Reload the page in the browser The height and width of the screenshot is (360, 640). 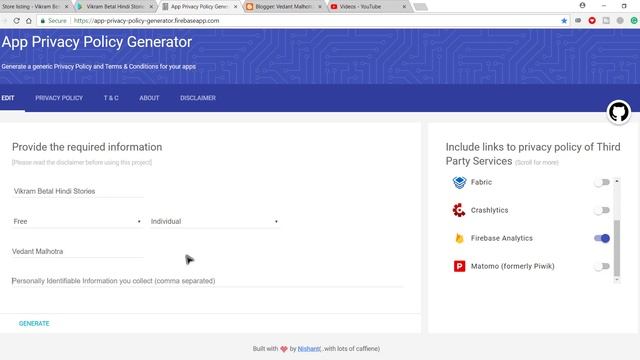pos(16,20)
